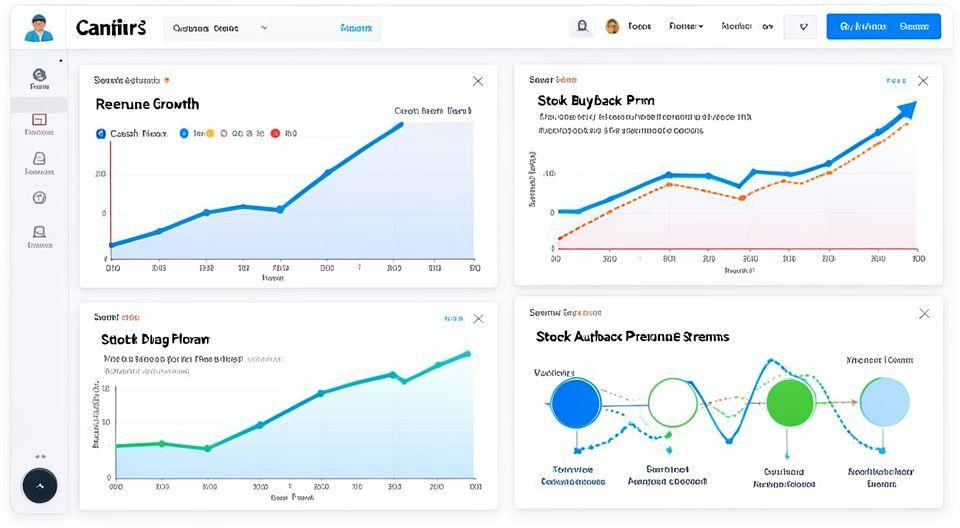This screenshot has width=960, height=528.
Task: Open the small chevron dropdown box in header
Action: click(800, 27)
